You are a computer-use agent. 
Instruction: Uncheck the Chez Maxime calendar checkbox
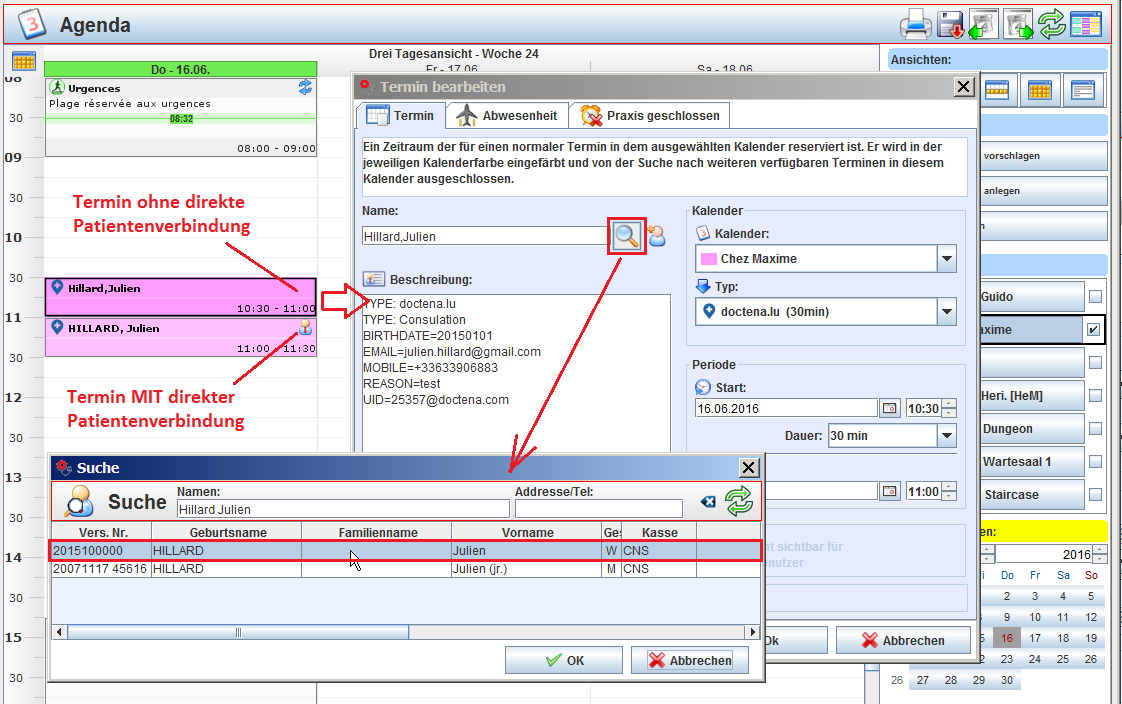1095,329
